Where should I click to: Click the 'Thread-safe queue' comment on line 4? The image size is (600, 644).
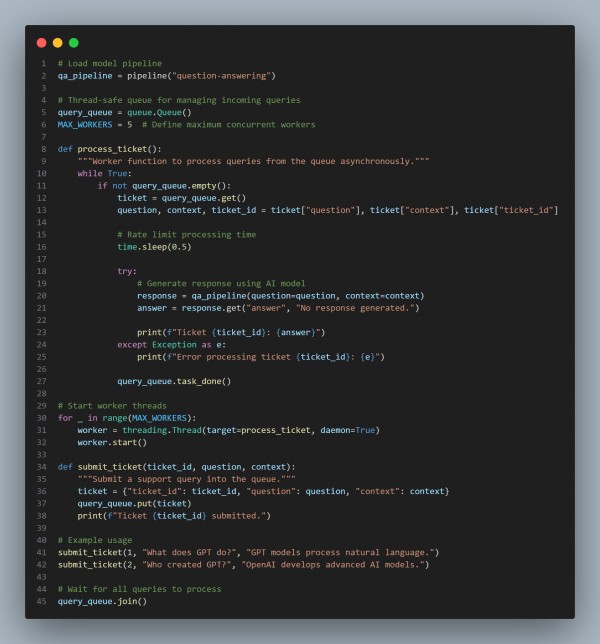179,100
